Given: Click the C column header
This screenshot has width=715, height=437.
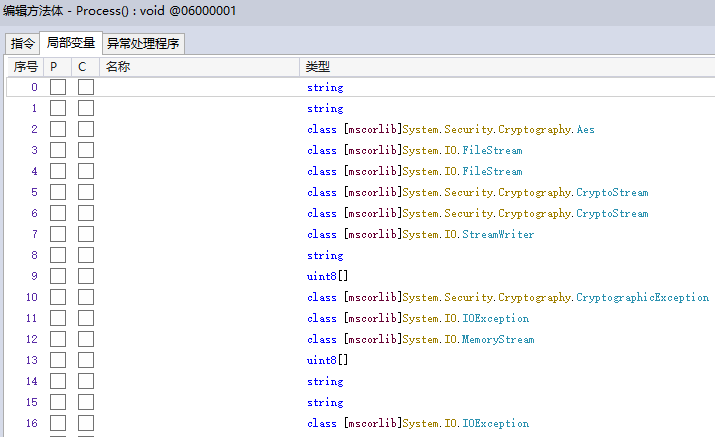Looking at the screenshot, I should coord(85,67).
